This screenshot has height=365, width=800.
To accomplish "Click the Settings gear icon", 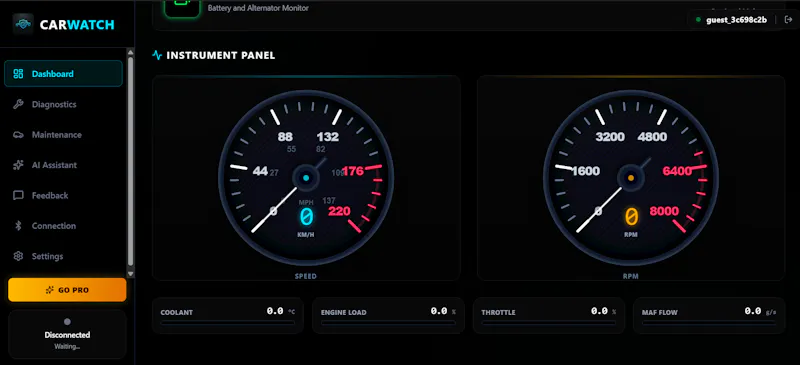I will click(x=18, y=256).
